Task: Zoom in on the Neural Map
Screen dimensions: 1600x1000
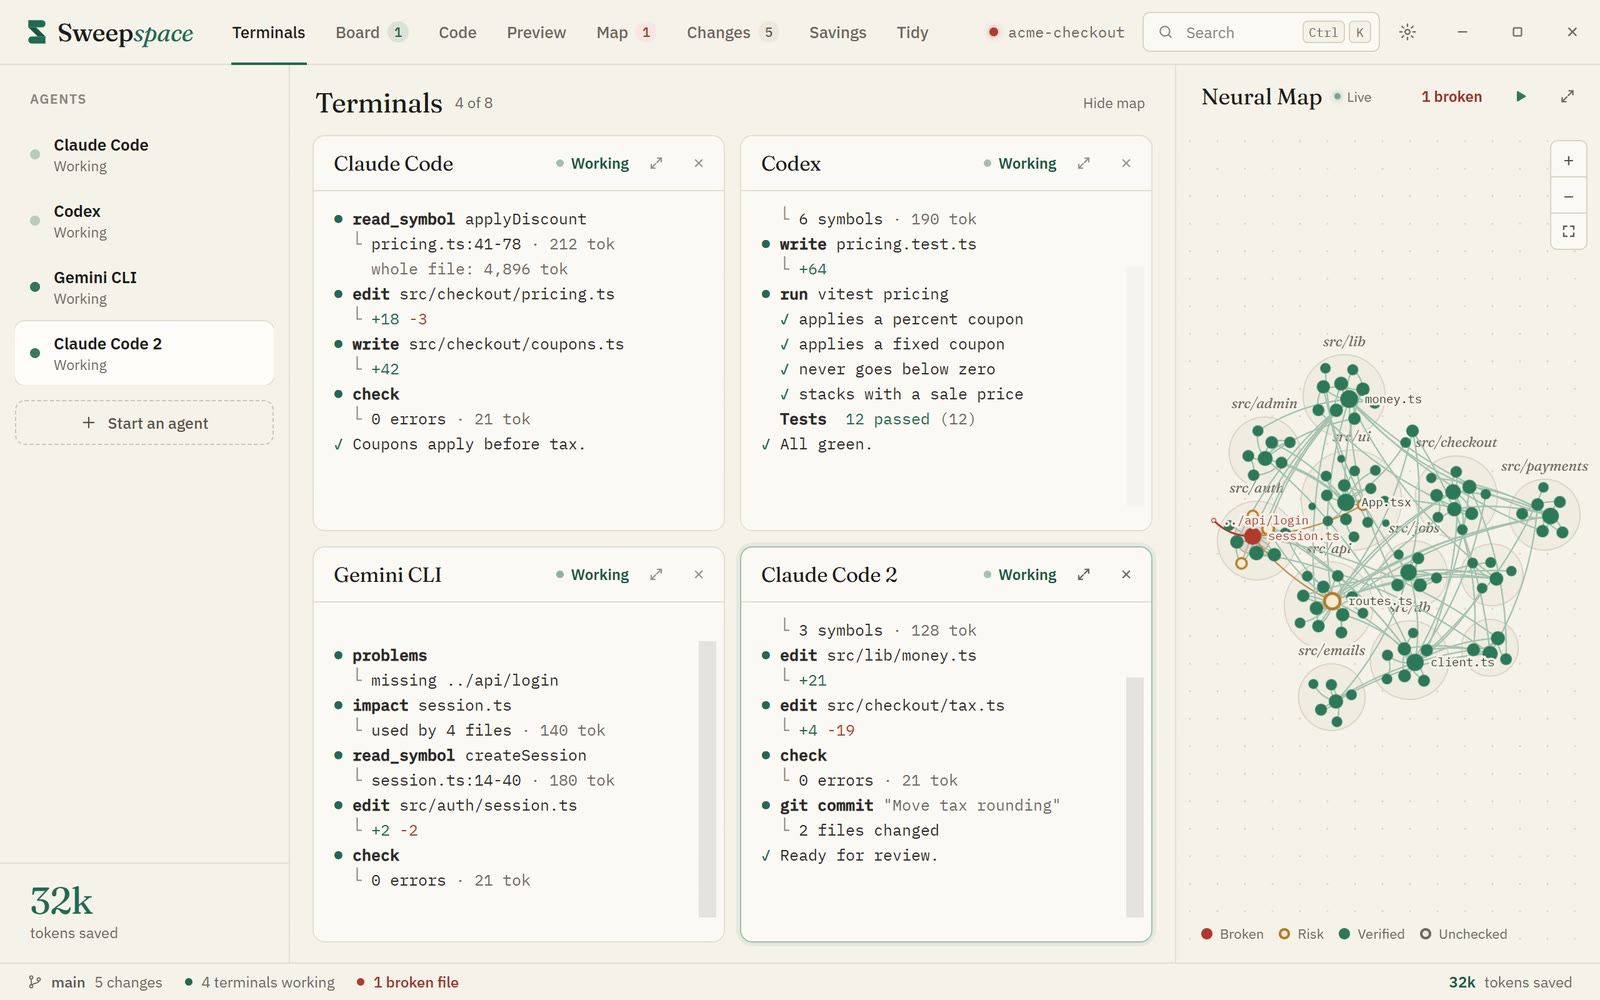Action: (x=1568, y=160)
